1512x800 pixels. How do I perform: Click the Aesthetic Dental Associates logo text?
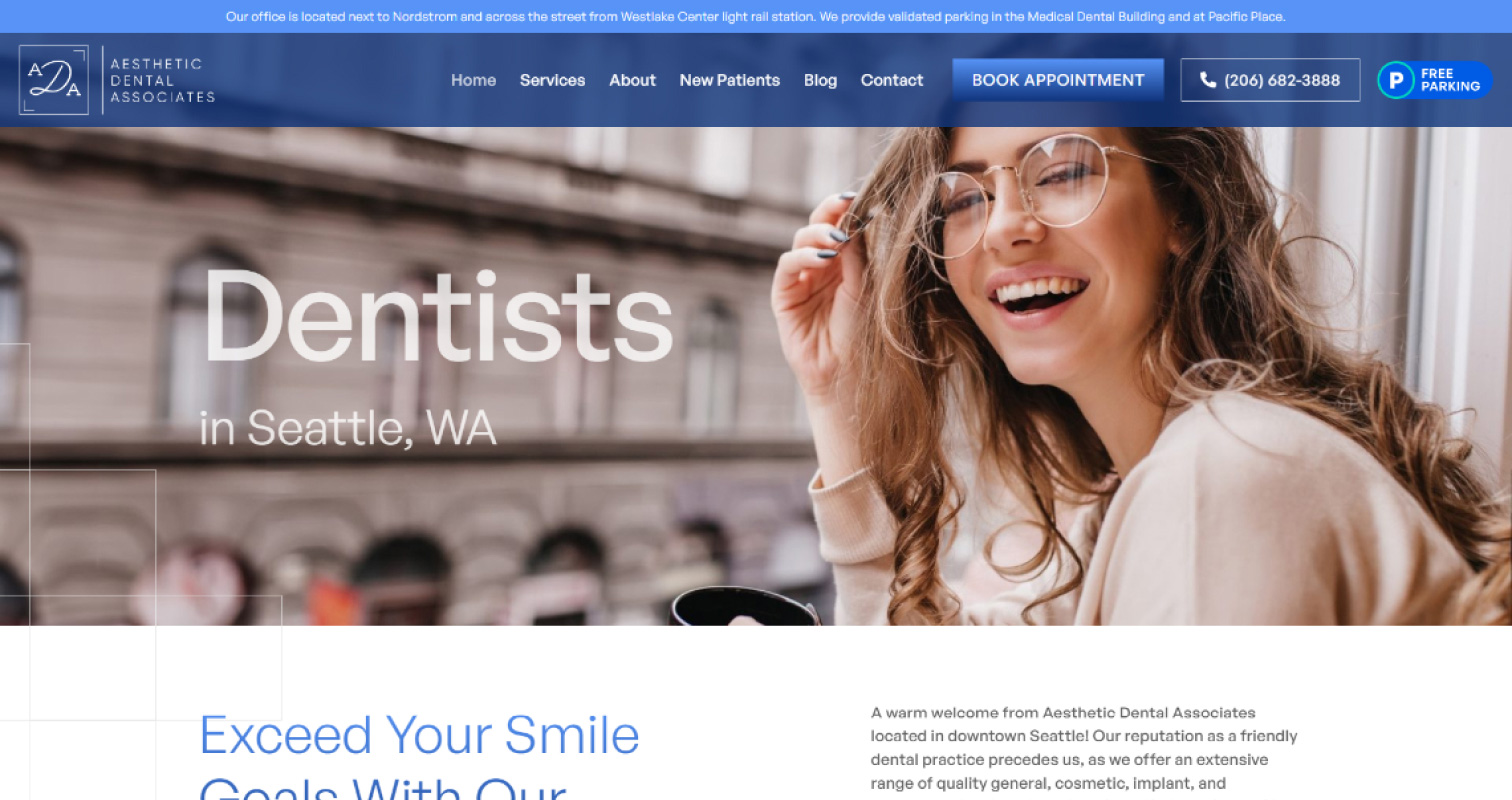(162, 80)
